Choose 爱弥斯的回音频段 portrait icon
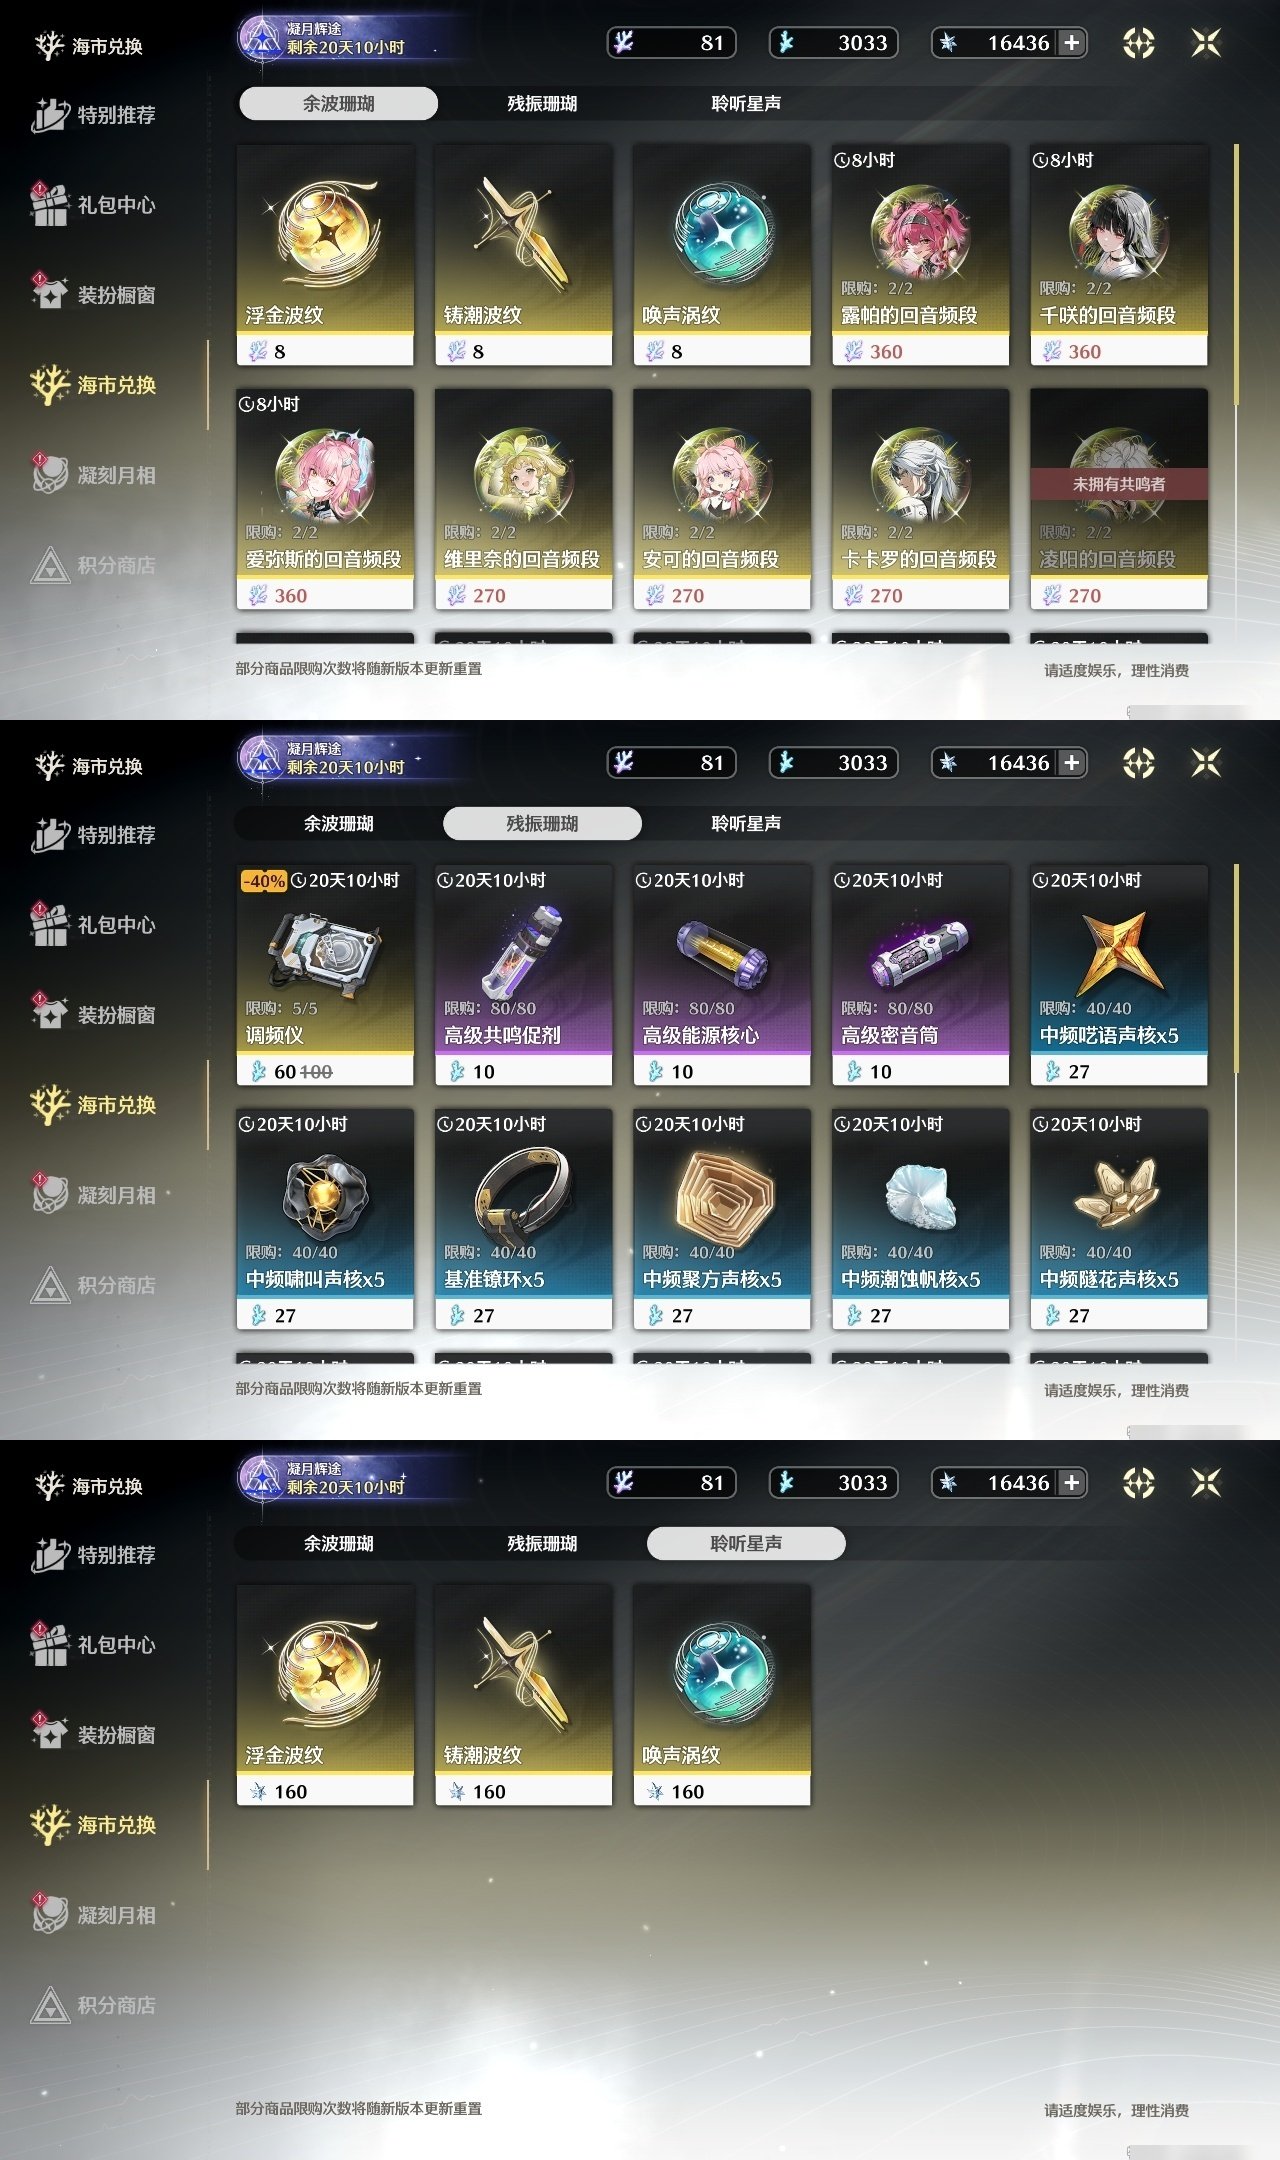The image size is (1280, 2160). pyautogui.click(x=325, y=476)
